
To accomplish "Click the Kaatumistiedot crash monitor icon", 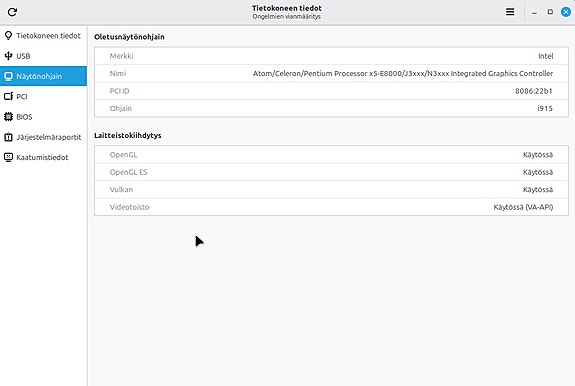I will click(8, 157).
